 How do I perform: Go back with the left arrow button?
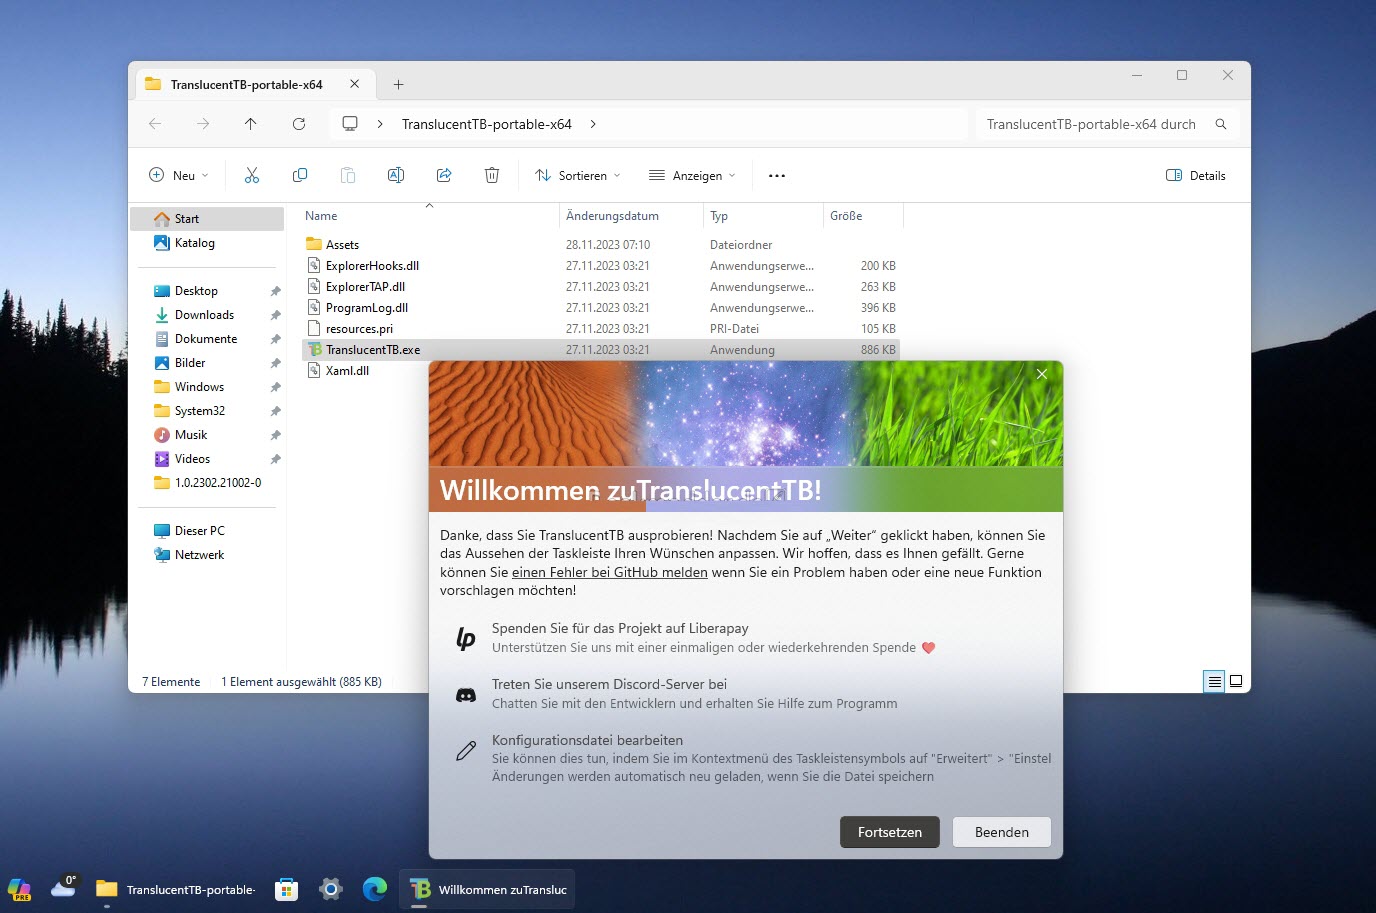tap(155, 124)
